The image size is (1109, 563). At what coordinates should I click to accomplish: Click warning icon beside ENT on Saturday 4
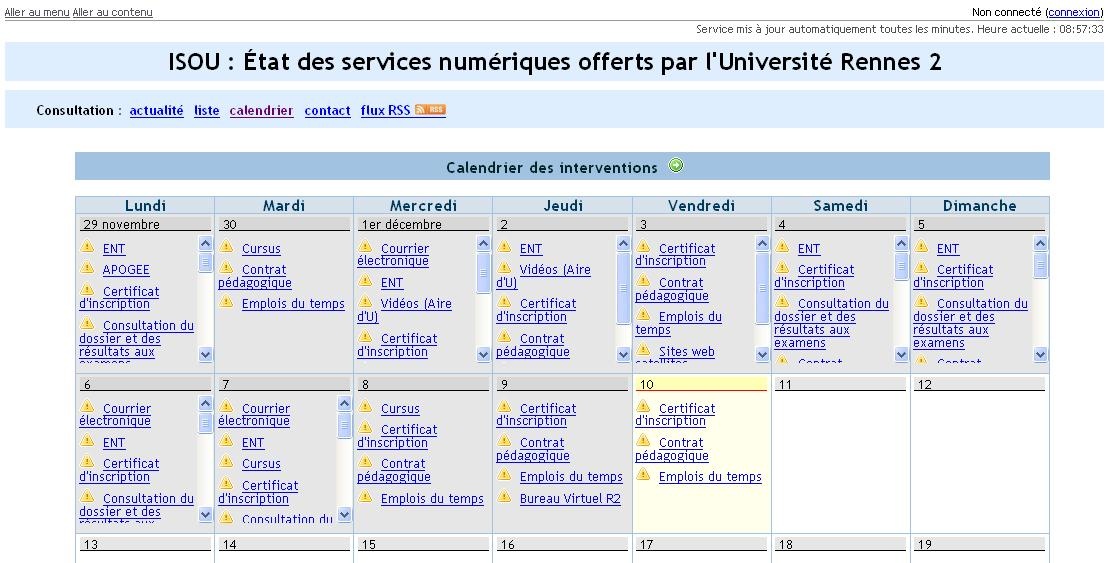782,248
